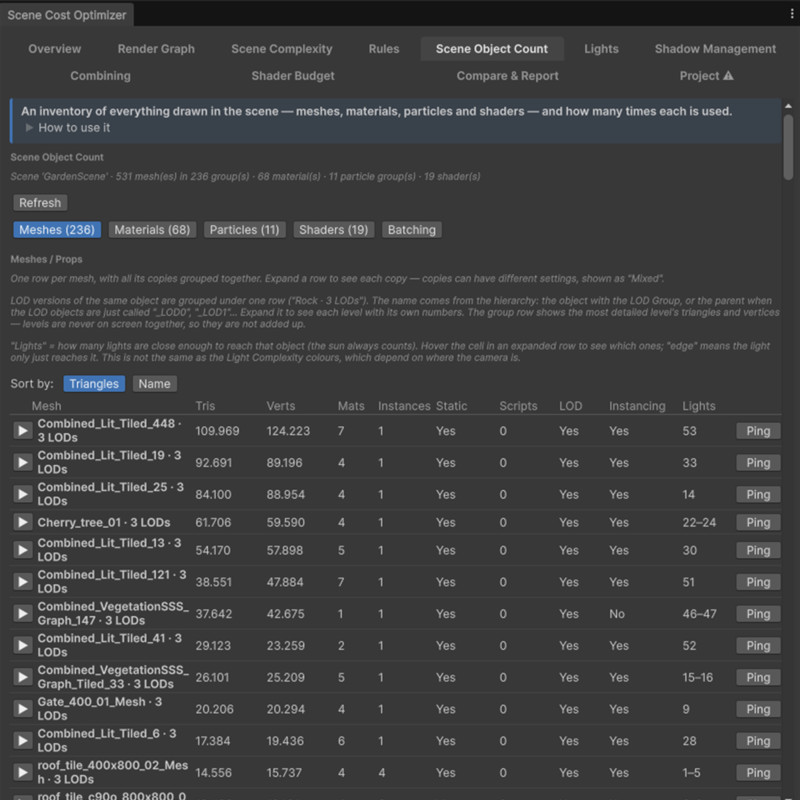Open the Shadow Management tab
The height and width of the screenshot is (800, 800).
715,49
